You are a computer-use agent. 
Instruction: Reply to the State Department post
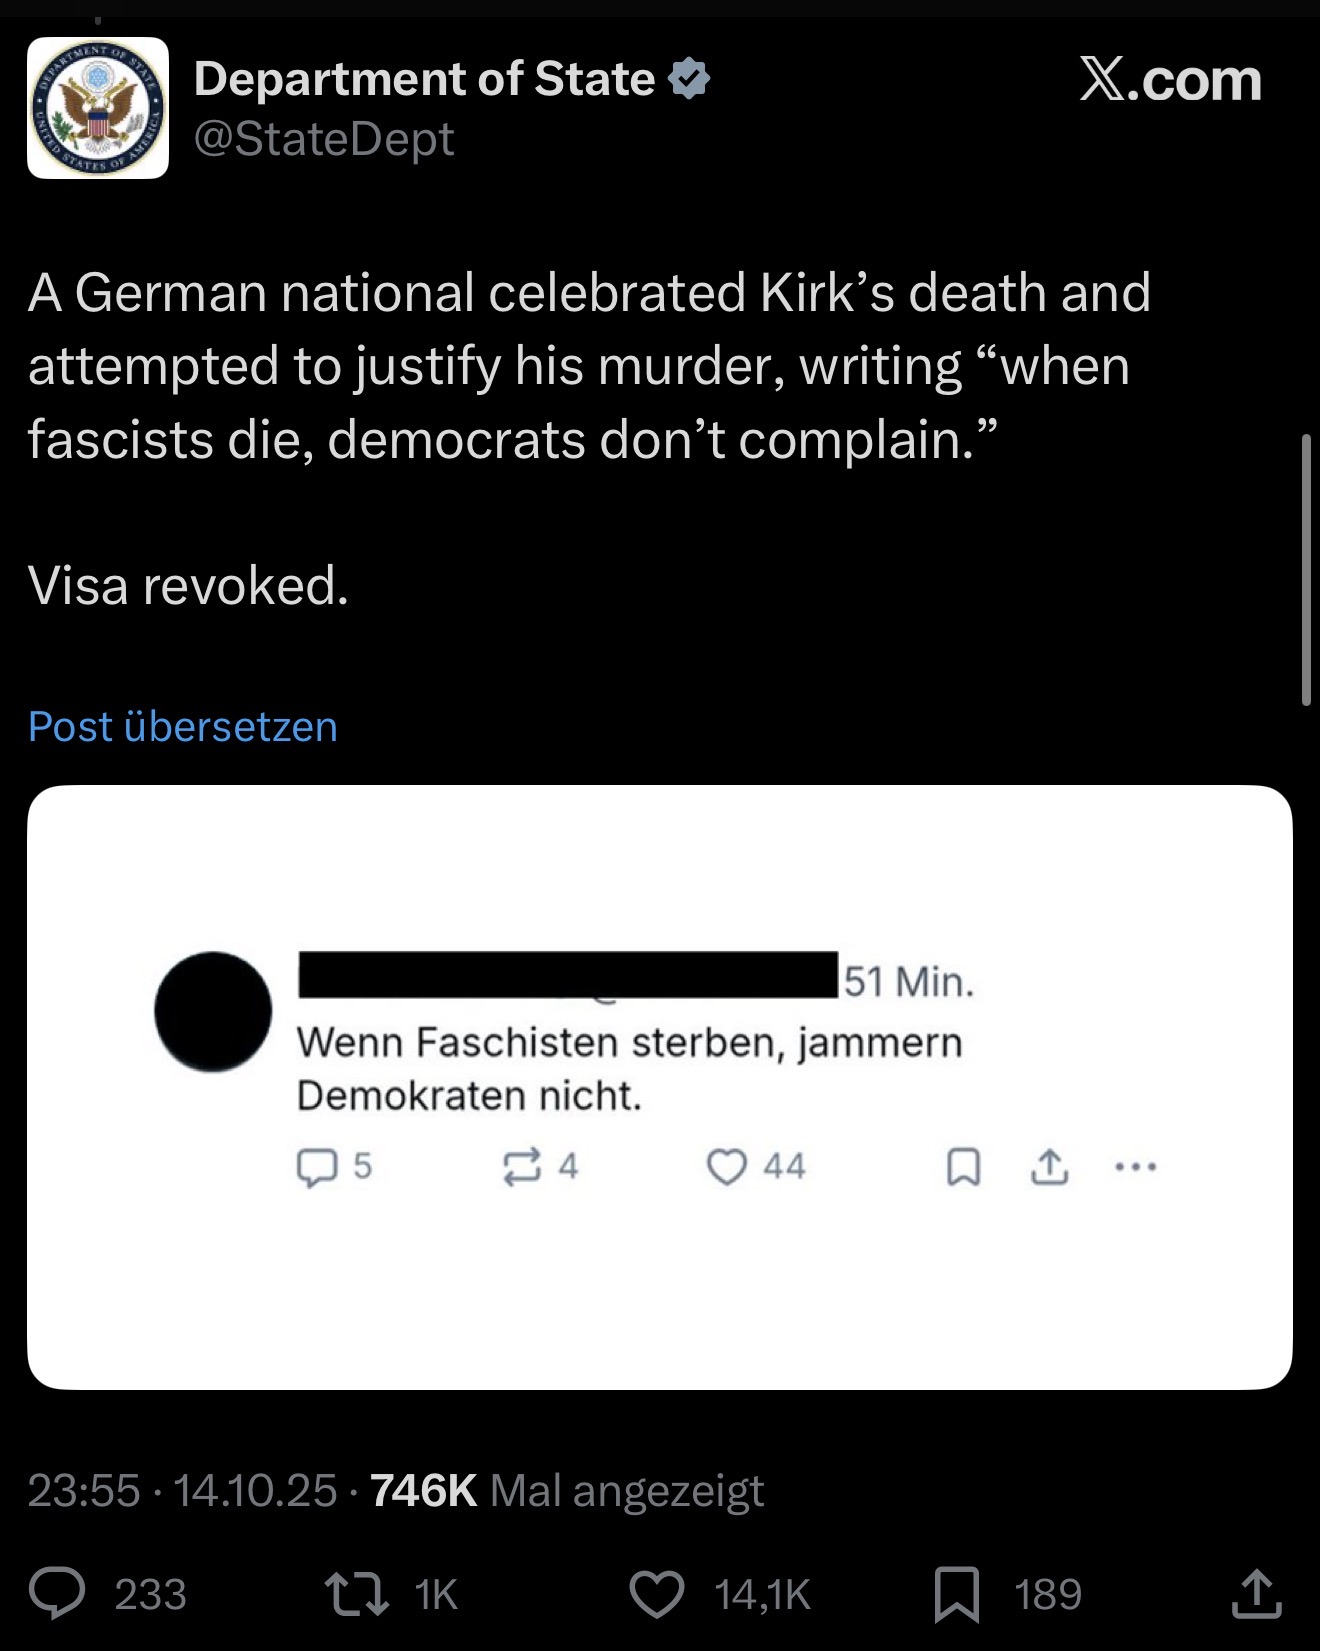point(57,1594)
